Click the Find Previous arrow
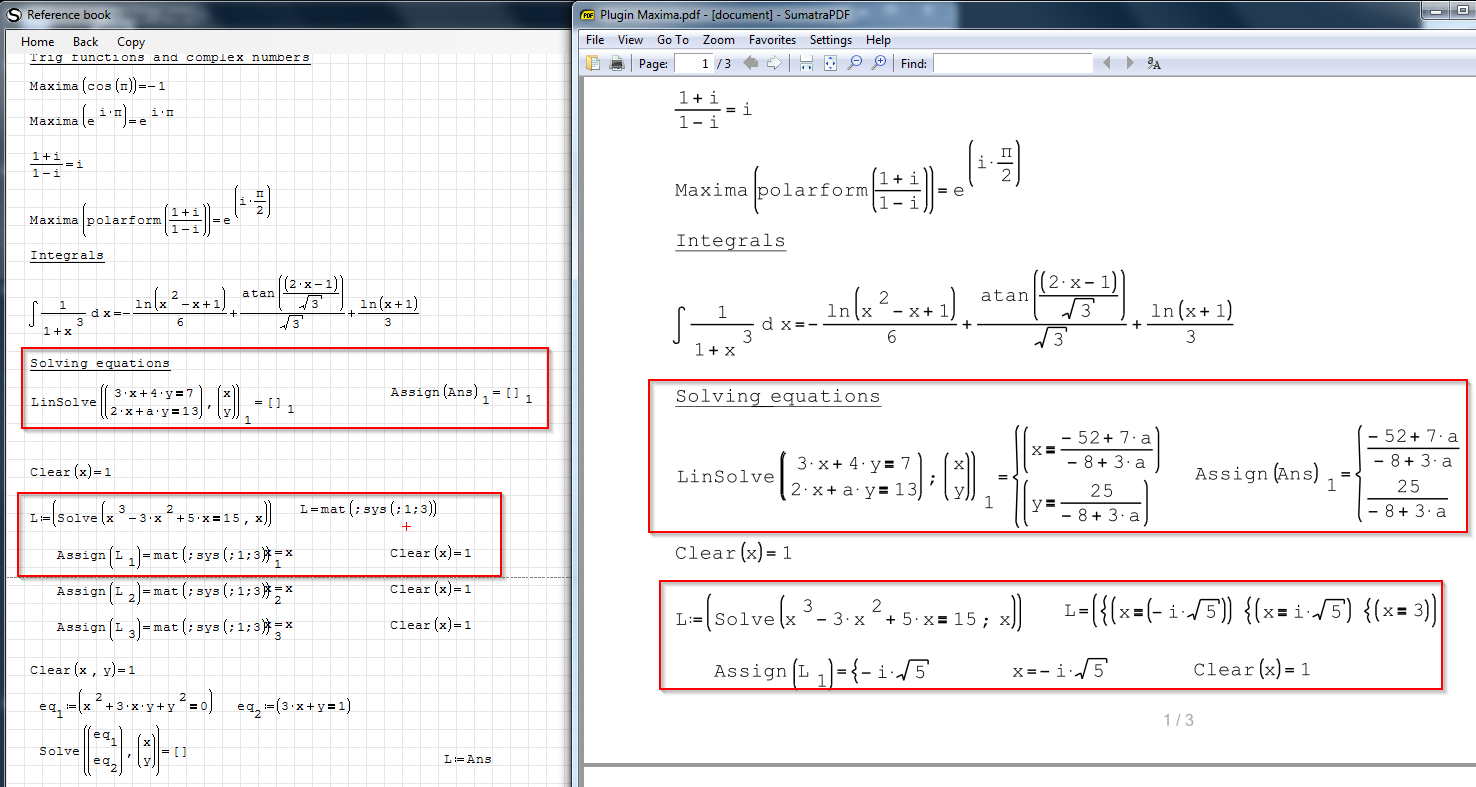Screen dimensions: 1476x787 coord(1107,63)
